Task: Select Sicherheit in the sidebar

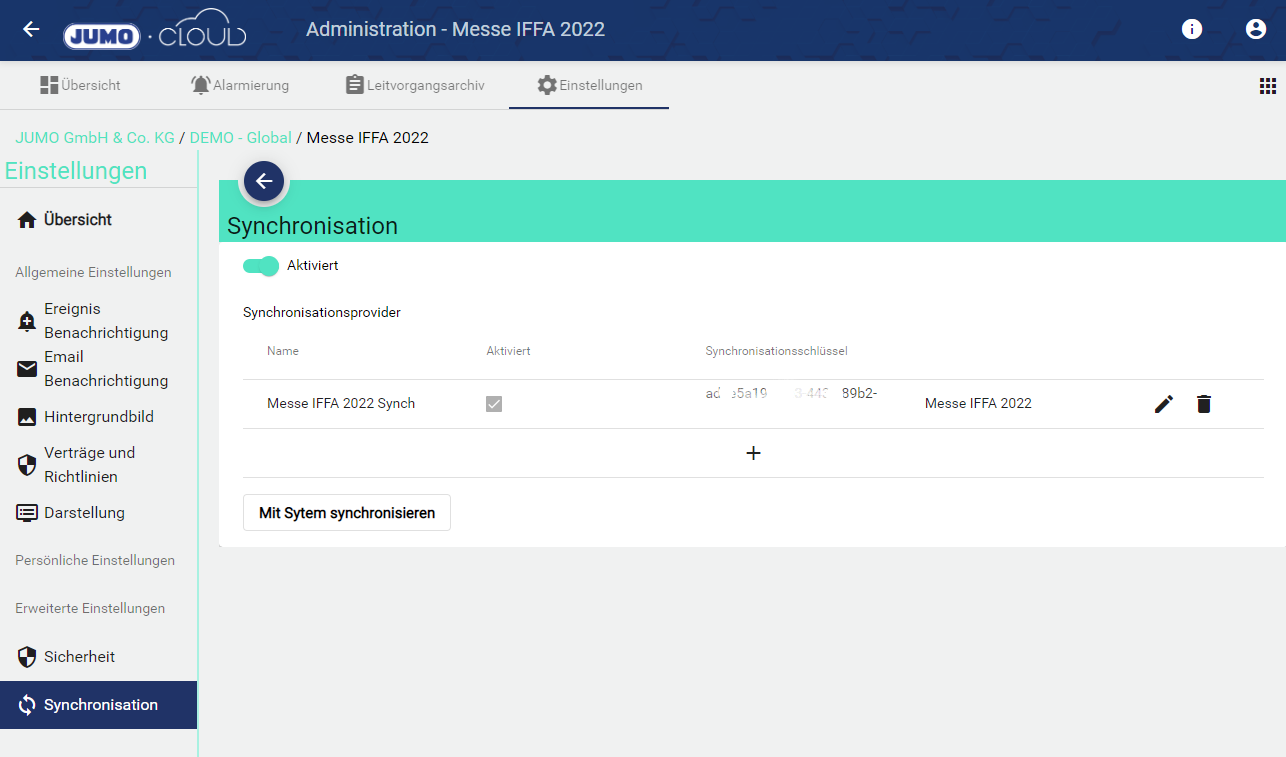Action: [79, 657]
